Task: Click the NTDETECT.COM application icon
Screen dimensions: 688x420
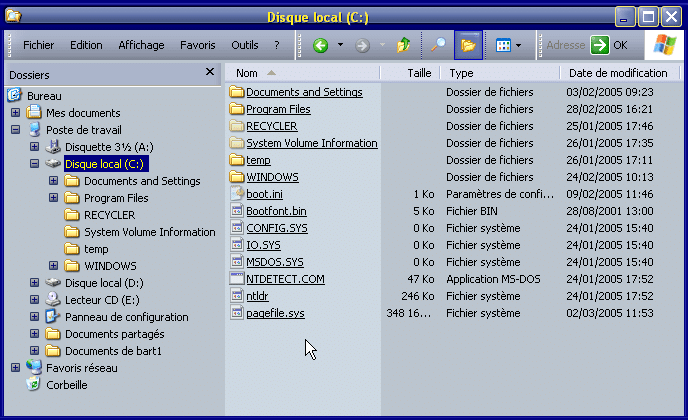Action: (x=236, y=279)
